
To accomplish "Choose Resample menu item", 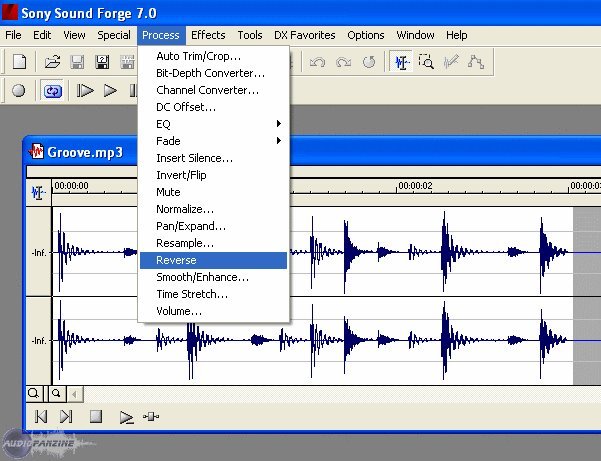I will pos(213,243).
